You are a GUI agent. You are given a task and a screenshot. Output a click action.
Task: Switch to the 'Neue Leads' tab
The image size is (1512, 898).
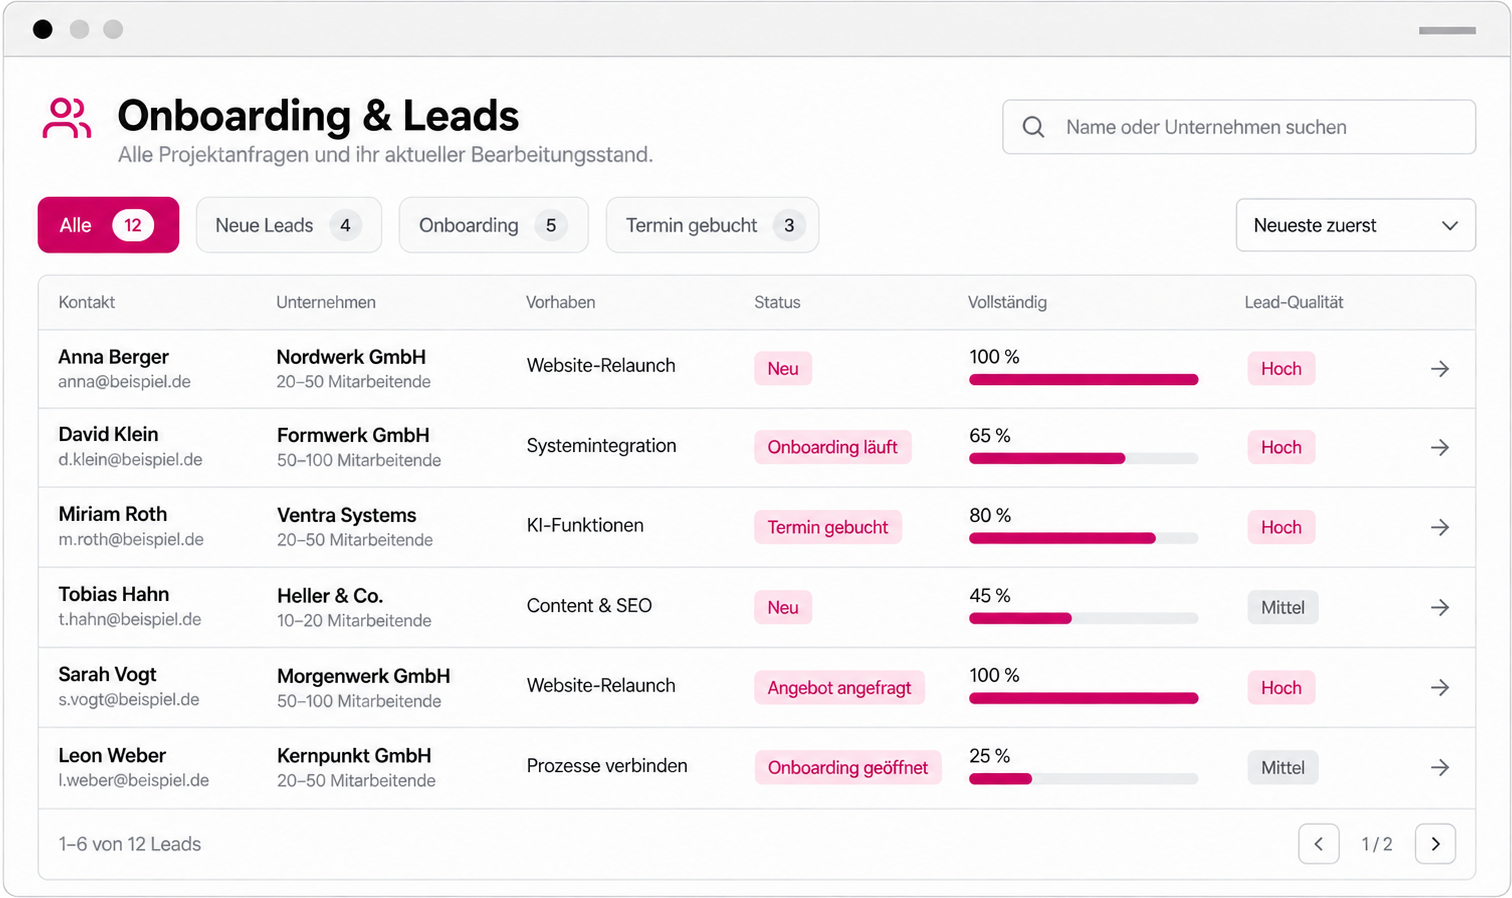[x=289, y=225]
